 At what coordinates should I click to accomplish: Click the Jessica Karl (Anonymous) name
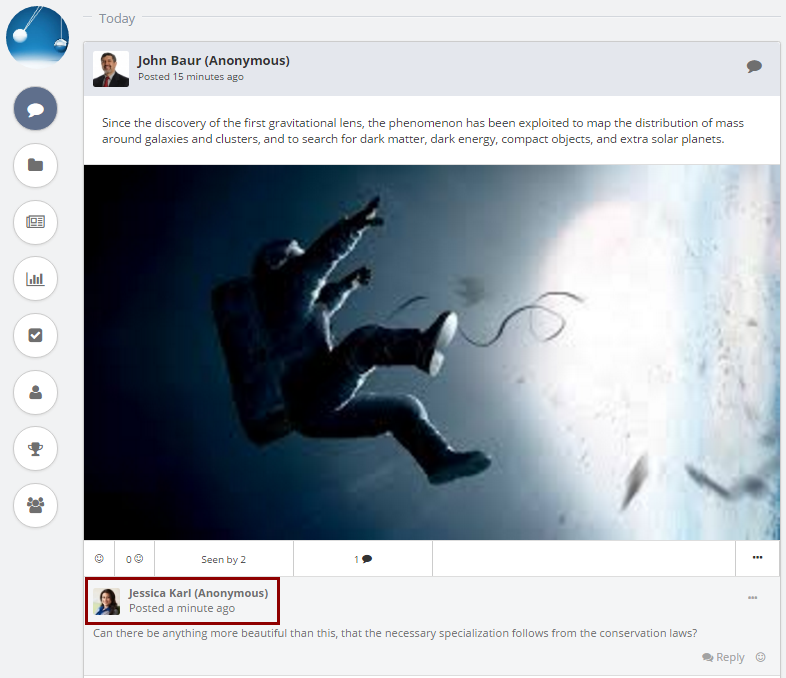(198, 593)
